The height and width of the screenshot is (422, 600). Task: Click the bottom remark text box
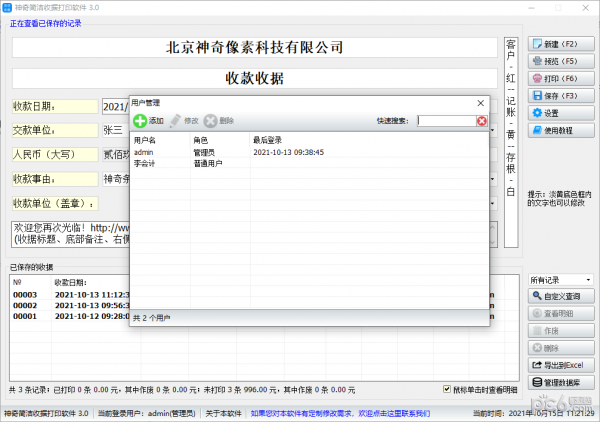tap(70, 234)
